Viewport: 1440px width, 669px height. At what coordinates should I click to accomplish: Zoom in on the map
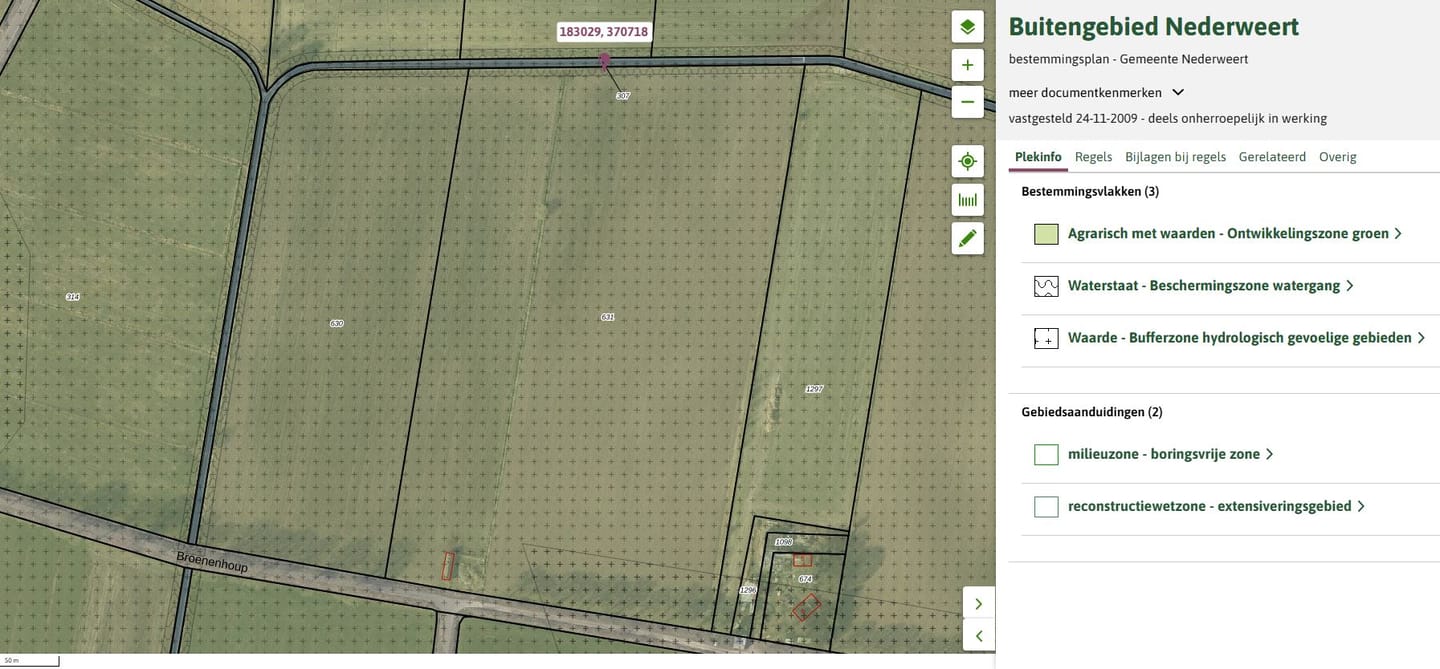click(x=967, y=66)
